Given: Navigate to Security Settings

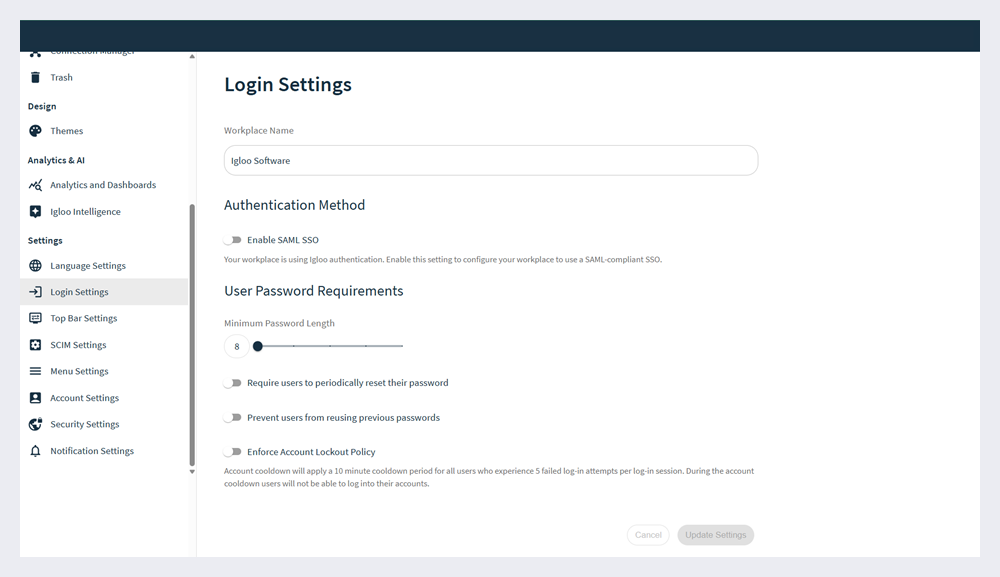Looking at the screenshot, I should pos(36,424).
